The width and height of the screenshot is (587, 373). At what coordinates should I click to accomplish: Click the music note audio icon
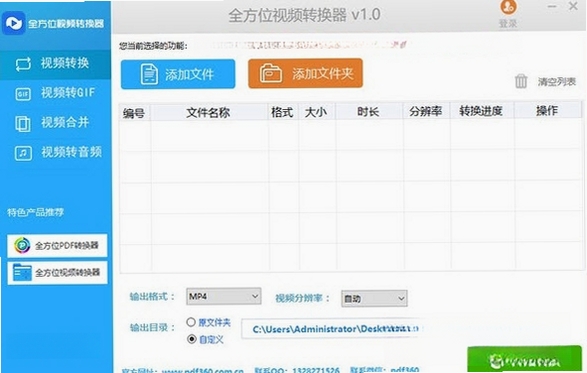tap(23, 153)
